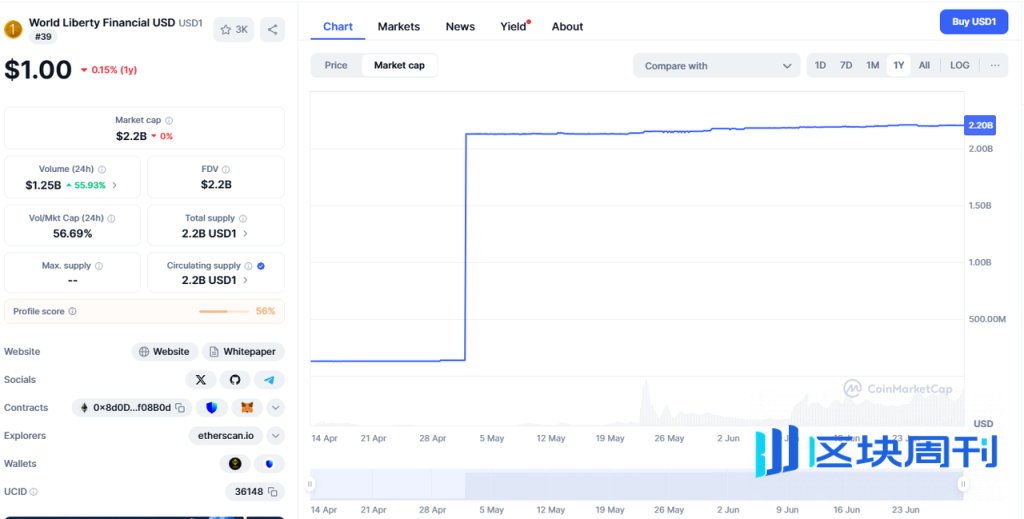Open the Whitepaper link
This screenshot has height=519, width=1024.
click(x=243, y=351)
